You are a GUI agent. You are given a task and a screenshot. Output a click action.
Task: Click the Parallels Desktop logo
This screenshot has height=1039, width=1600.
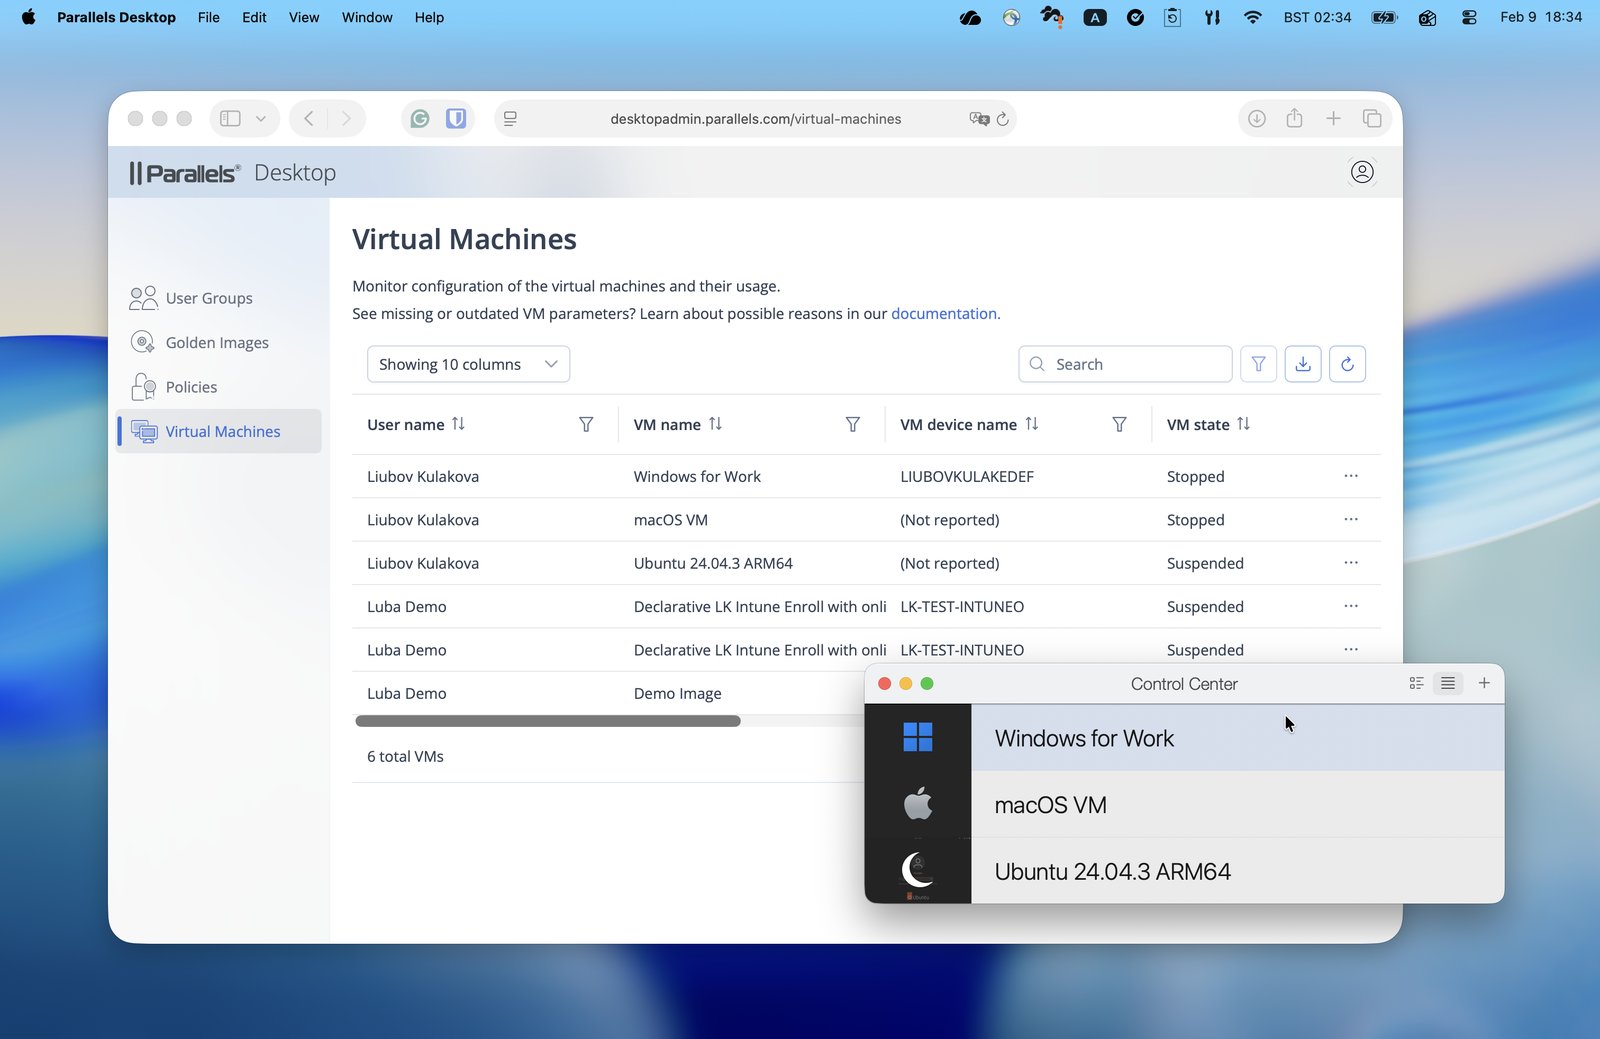click(x=232, y=173)
